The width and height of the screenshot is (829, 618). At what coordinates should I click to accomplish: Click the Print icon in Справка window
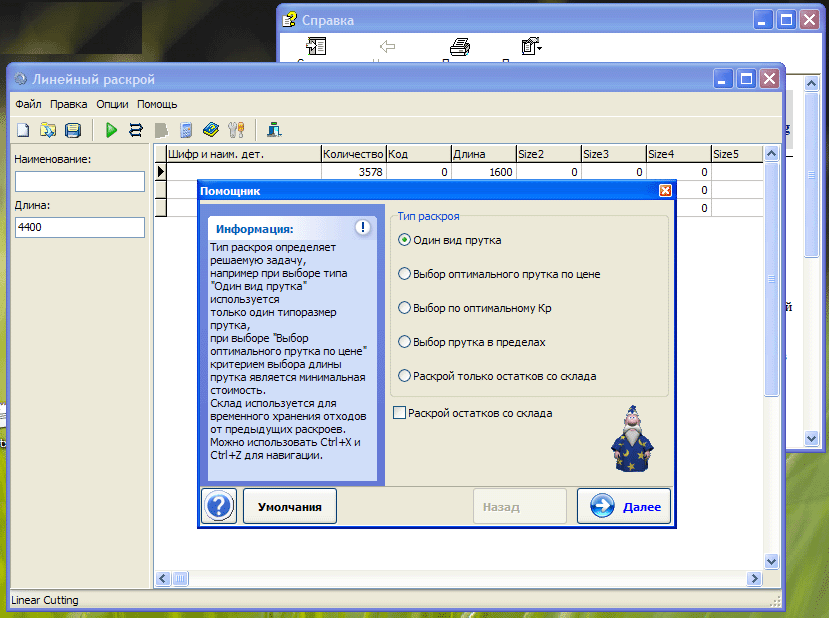[459, 47]
